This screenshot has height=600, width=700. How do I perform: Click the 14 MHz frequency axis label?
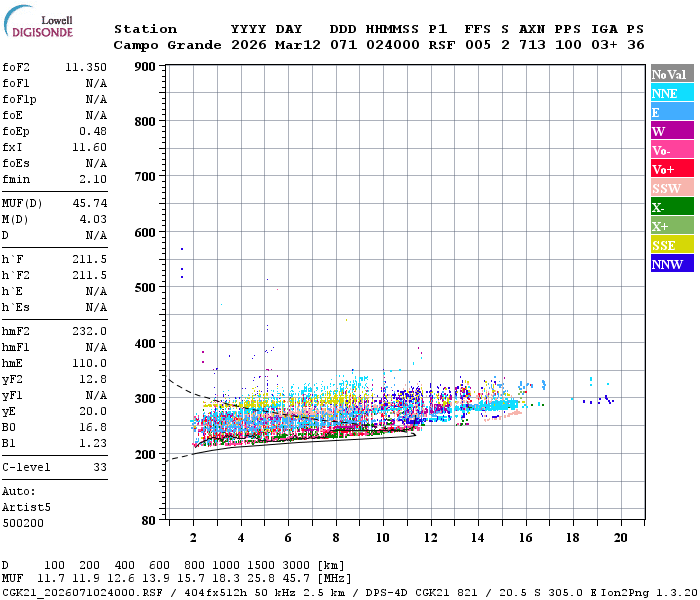478,538
